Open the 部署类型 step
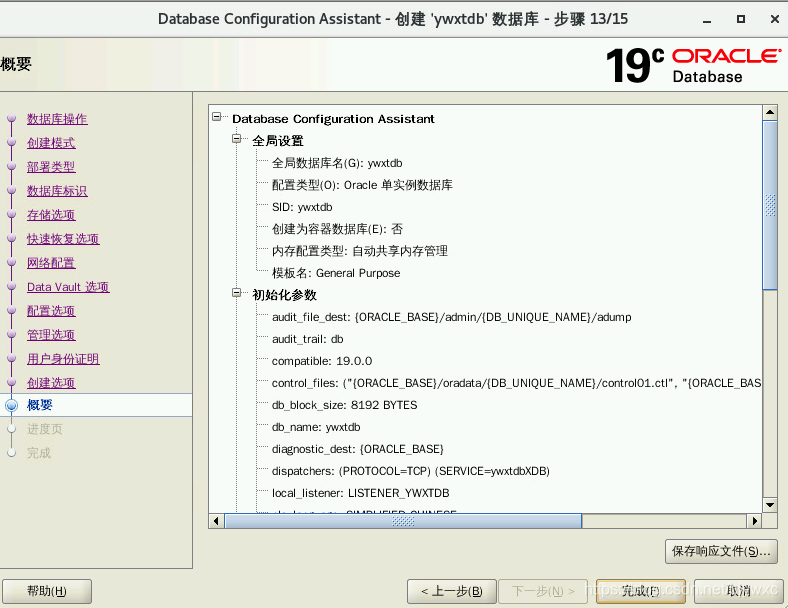 51,167
